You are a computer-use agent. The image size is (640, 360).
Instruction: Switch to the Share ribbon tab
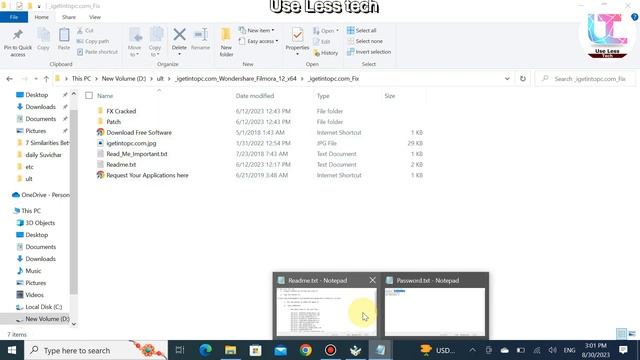[x=69, y=17]
